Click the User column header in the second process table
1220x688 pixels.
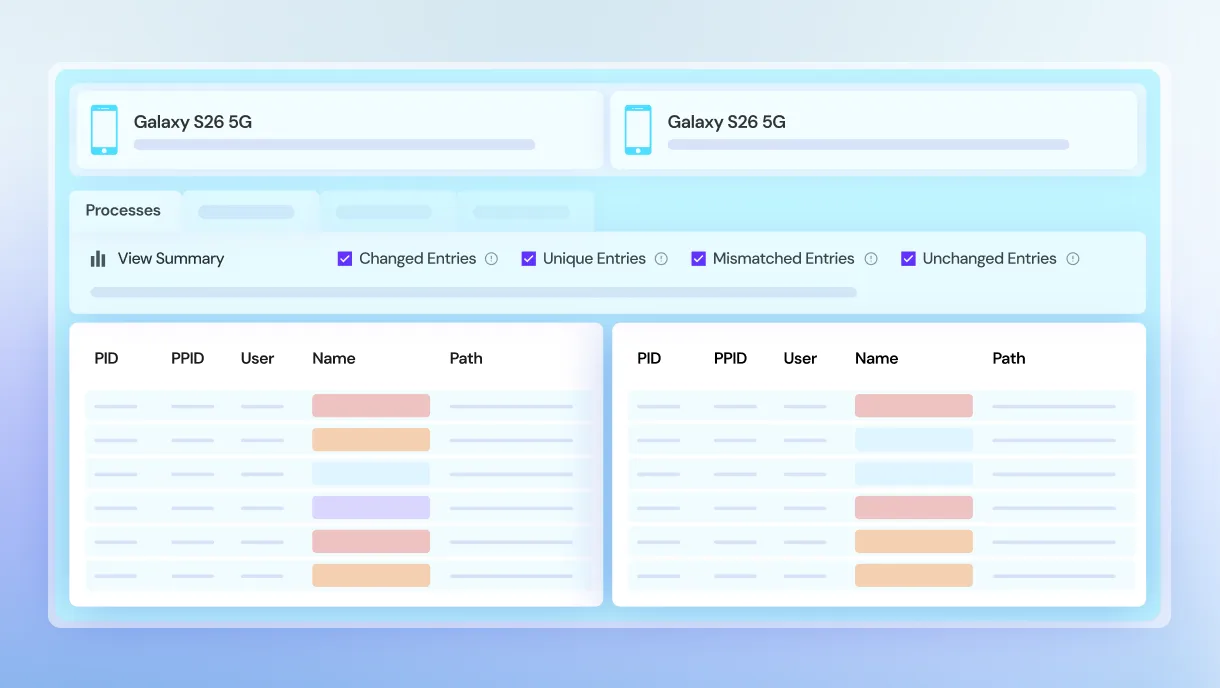pos(801,358)
